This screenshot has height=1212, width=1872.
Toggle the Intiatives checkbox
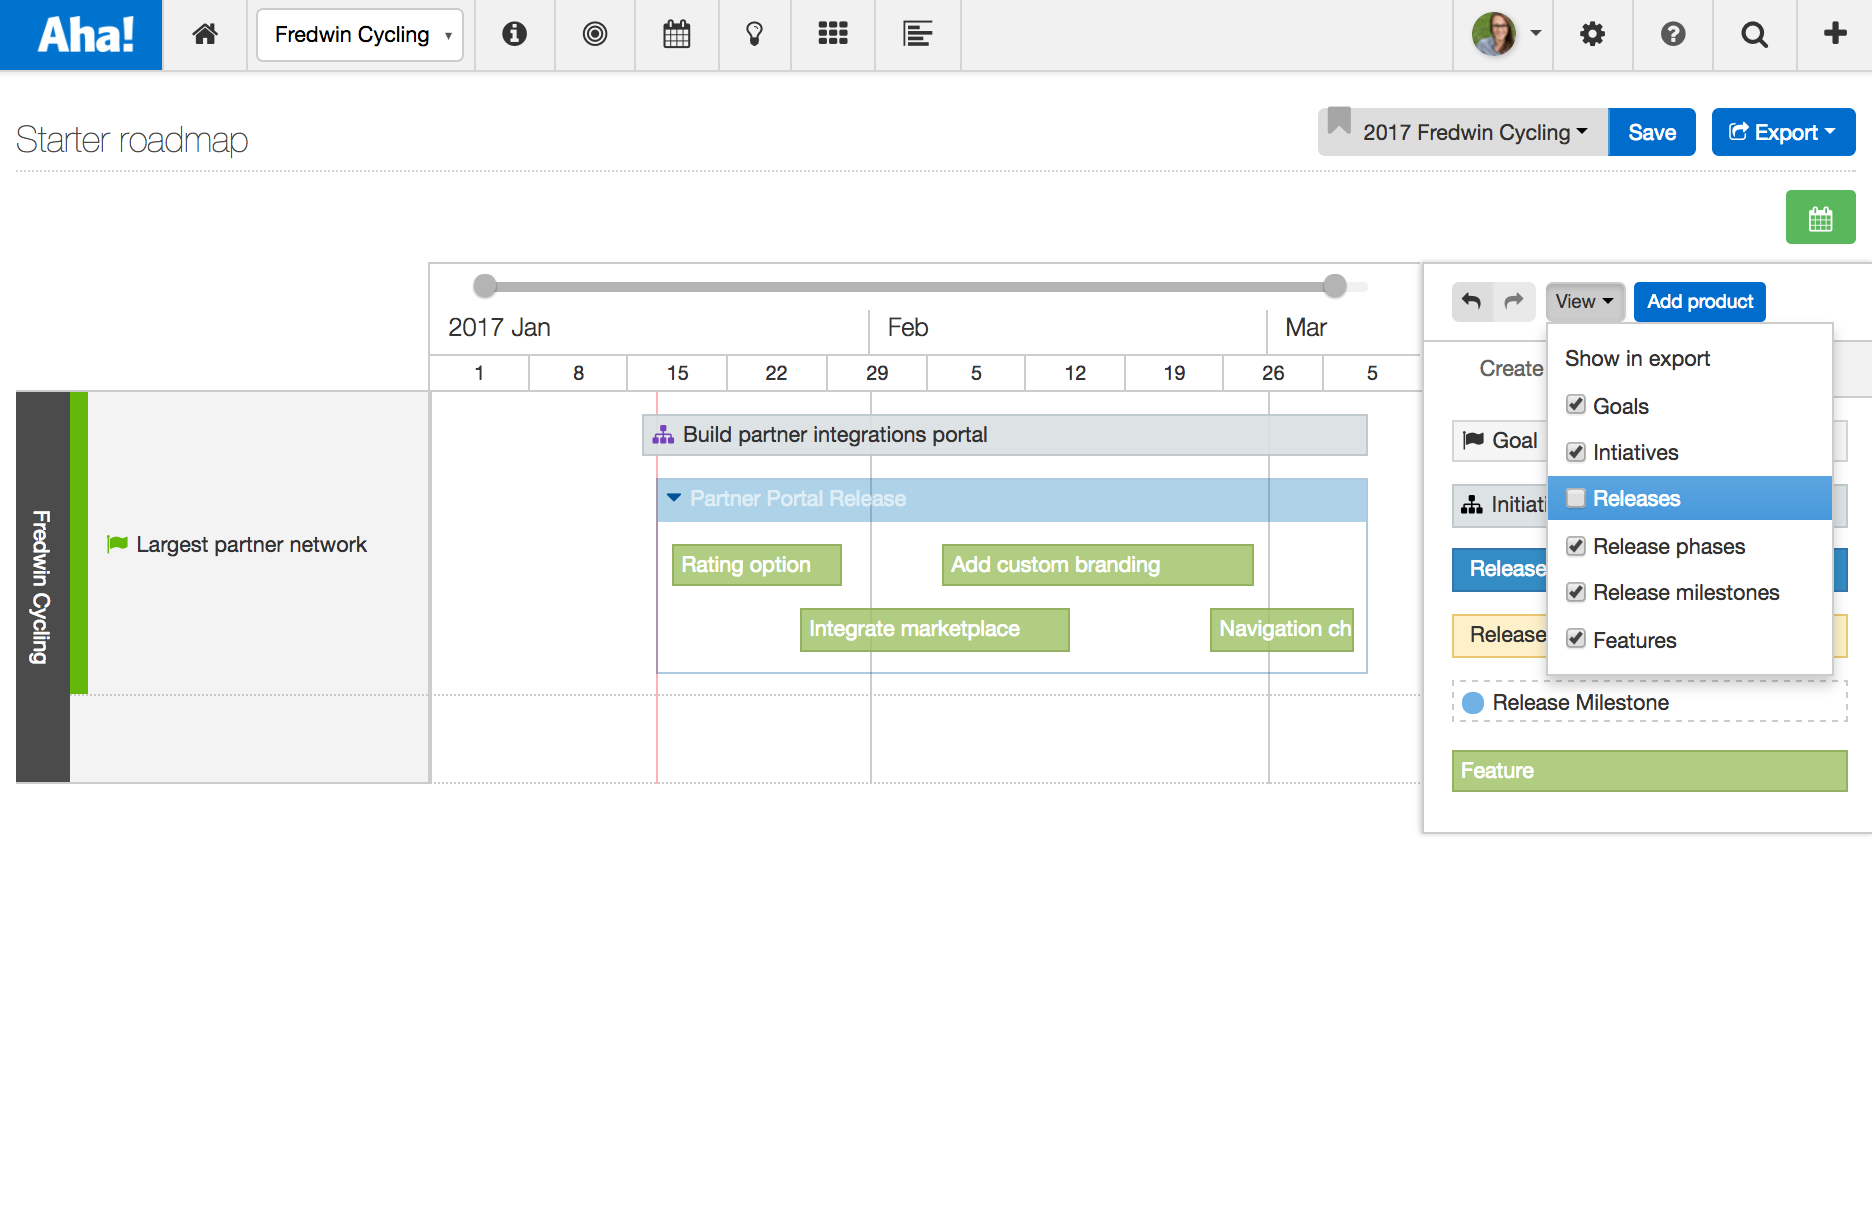tap(1576, 452)
